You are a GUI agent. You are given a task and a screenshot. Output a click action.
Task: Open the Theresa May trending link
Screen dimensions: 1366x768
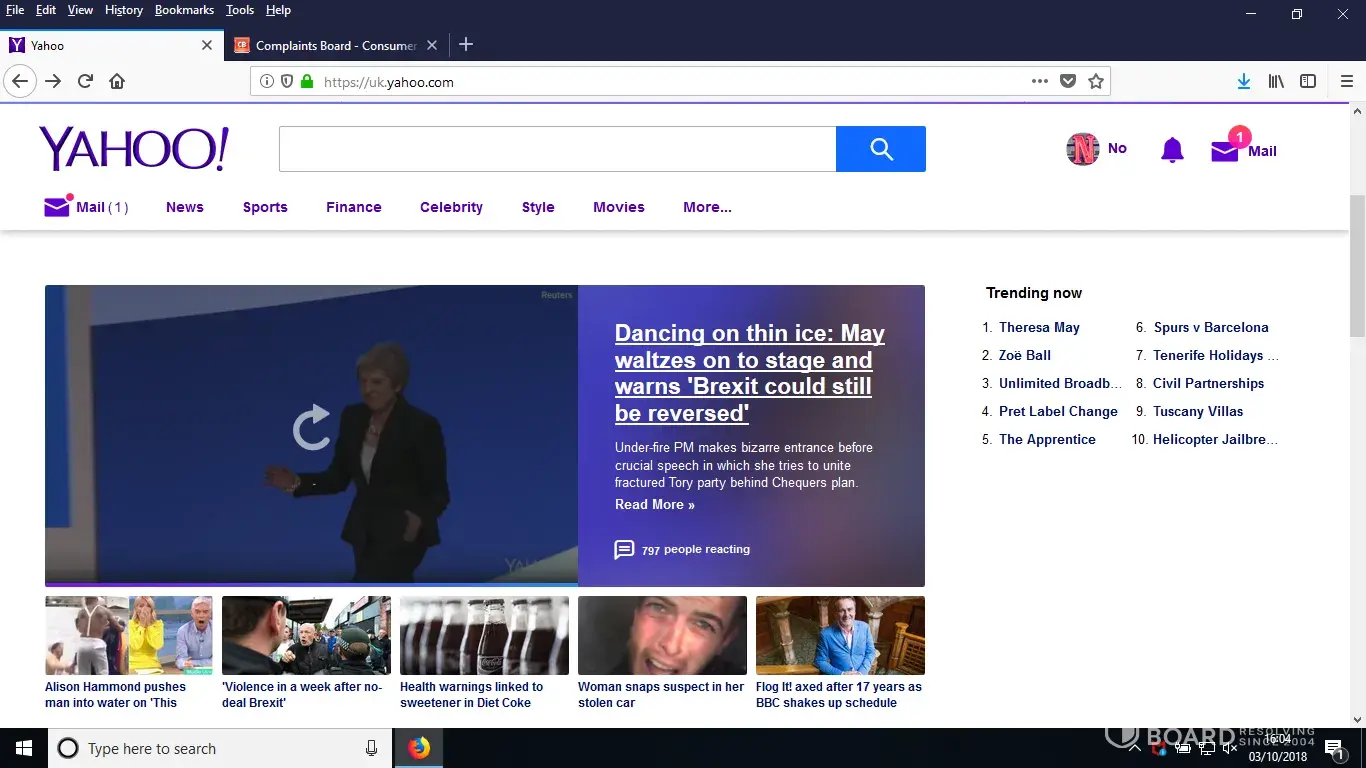tap(1039, 327)
